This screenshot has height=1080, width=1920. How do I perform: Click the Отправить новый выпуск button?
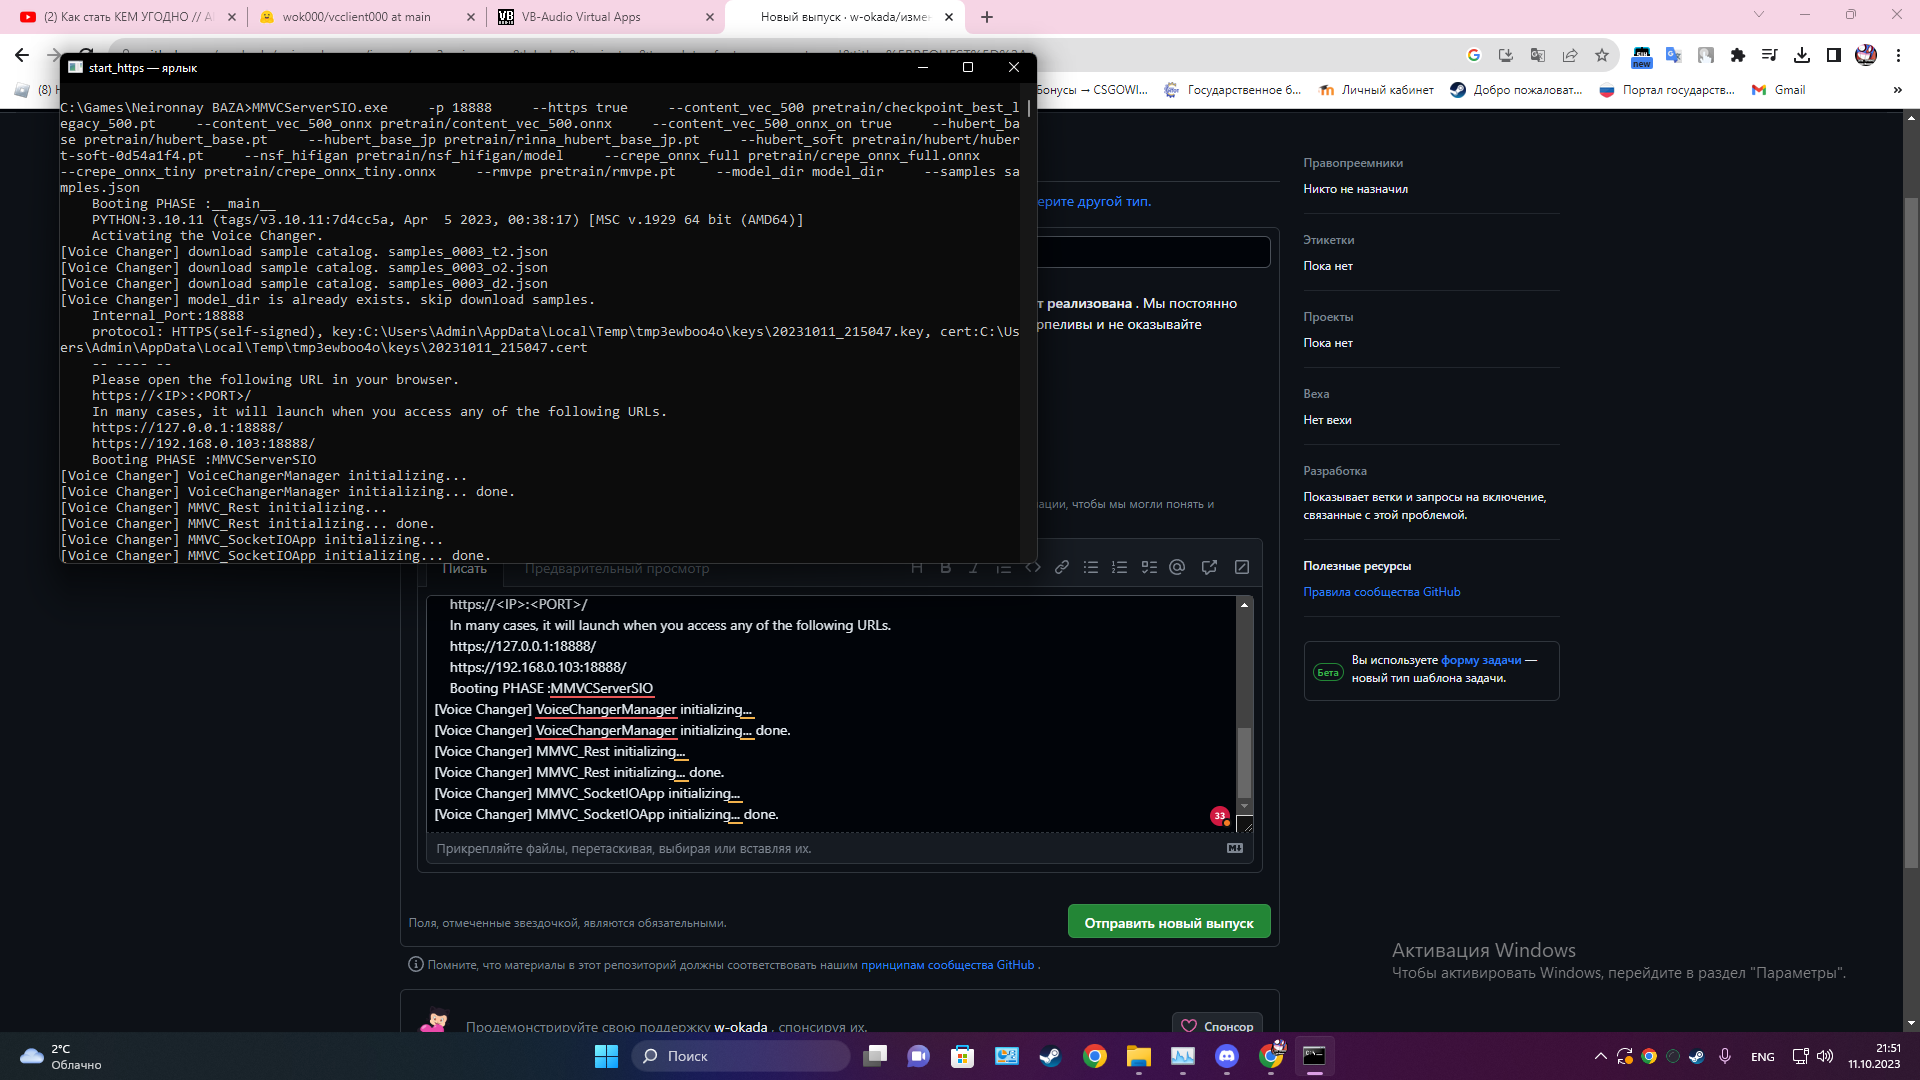1168,921
